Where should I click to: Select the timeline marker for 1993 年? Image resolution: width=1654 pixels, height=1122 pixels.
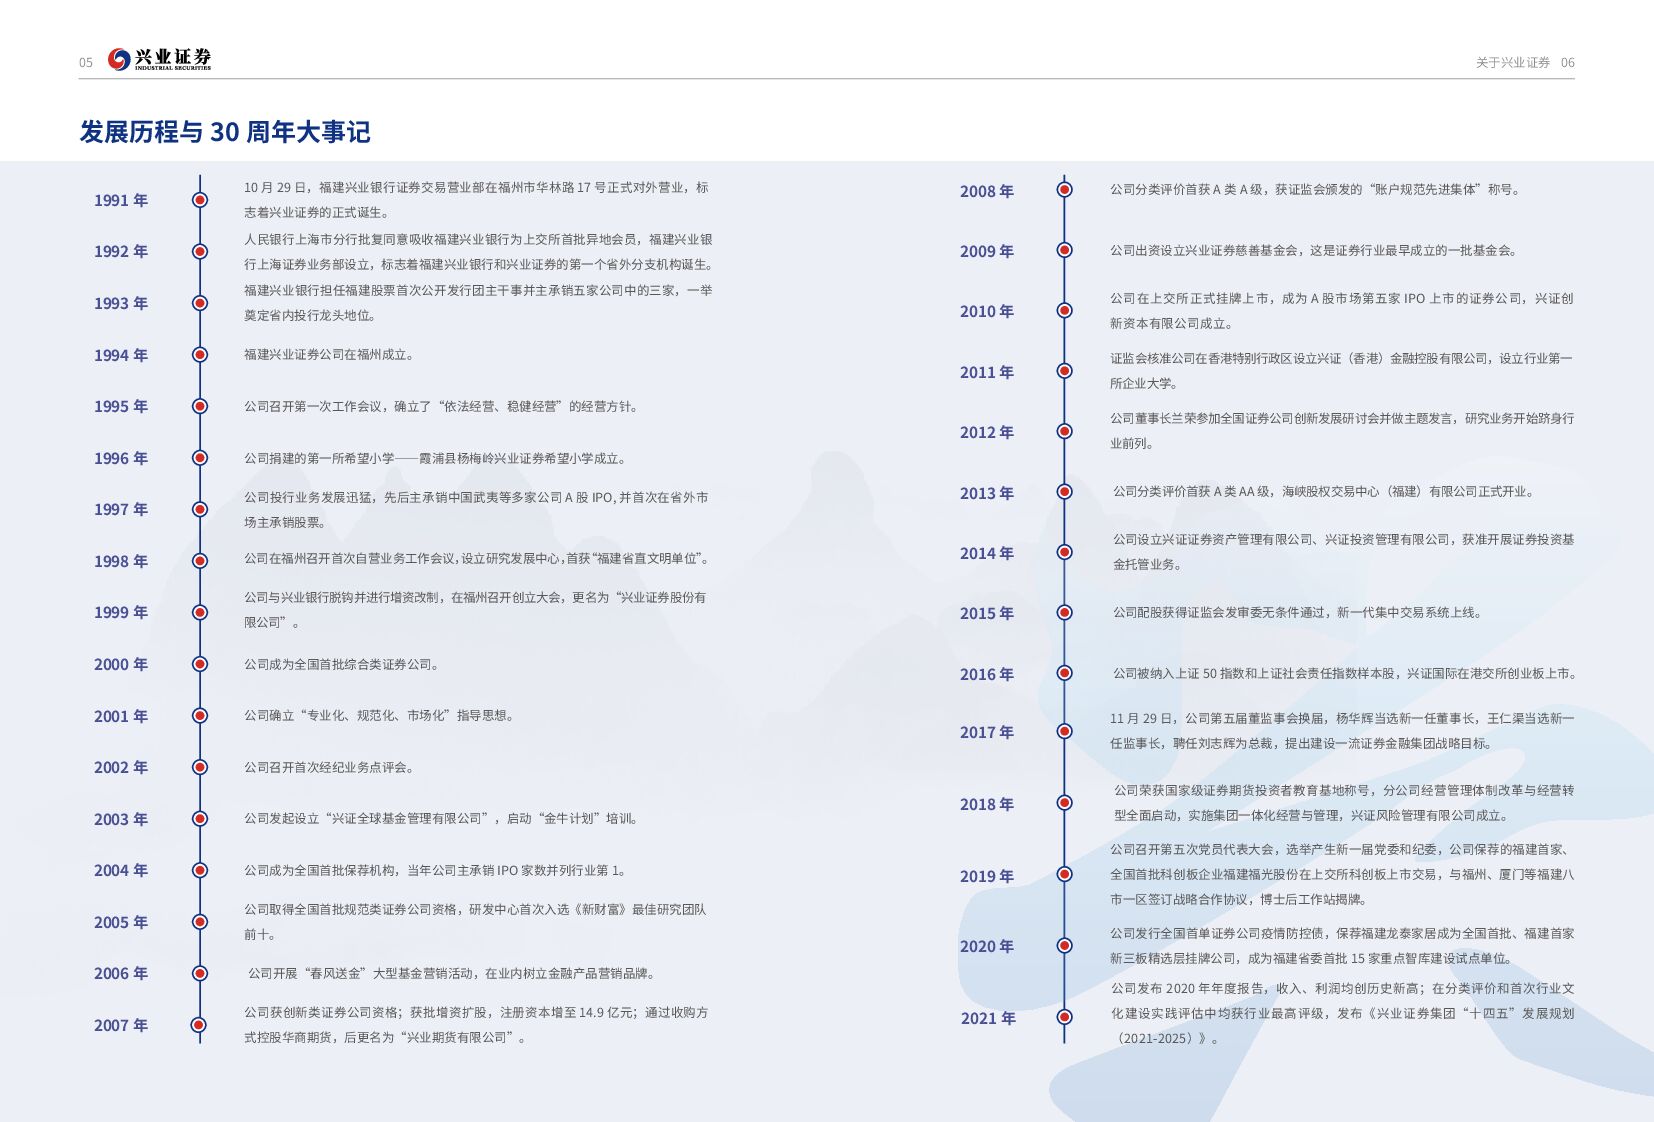pos(200,303)
